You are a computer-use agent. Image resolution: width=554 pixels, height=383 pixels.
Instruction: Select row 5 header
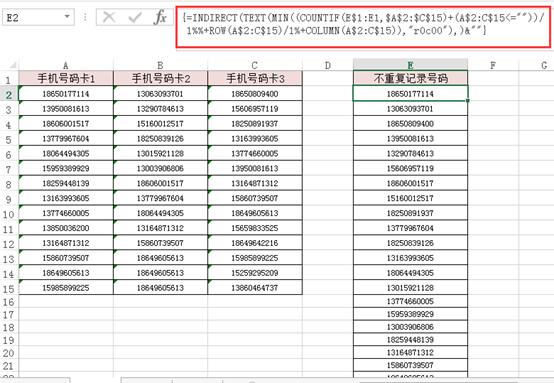click(x=8, y=139)
